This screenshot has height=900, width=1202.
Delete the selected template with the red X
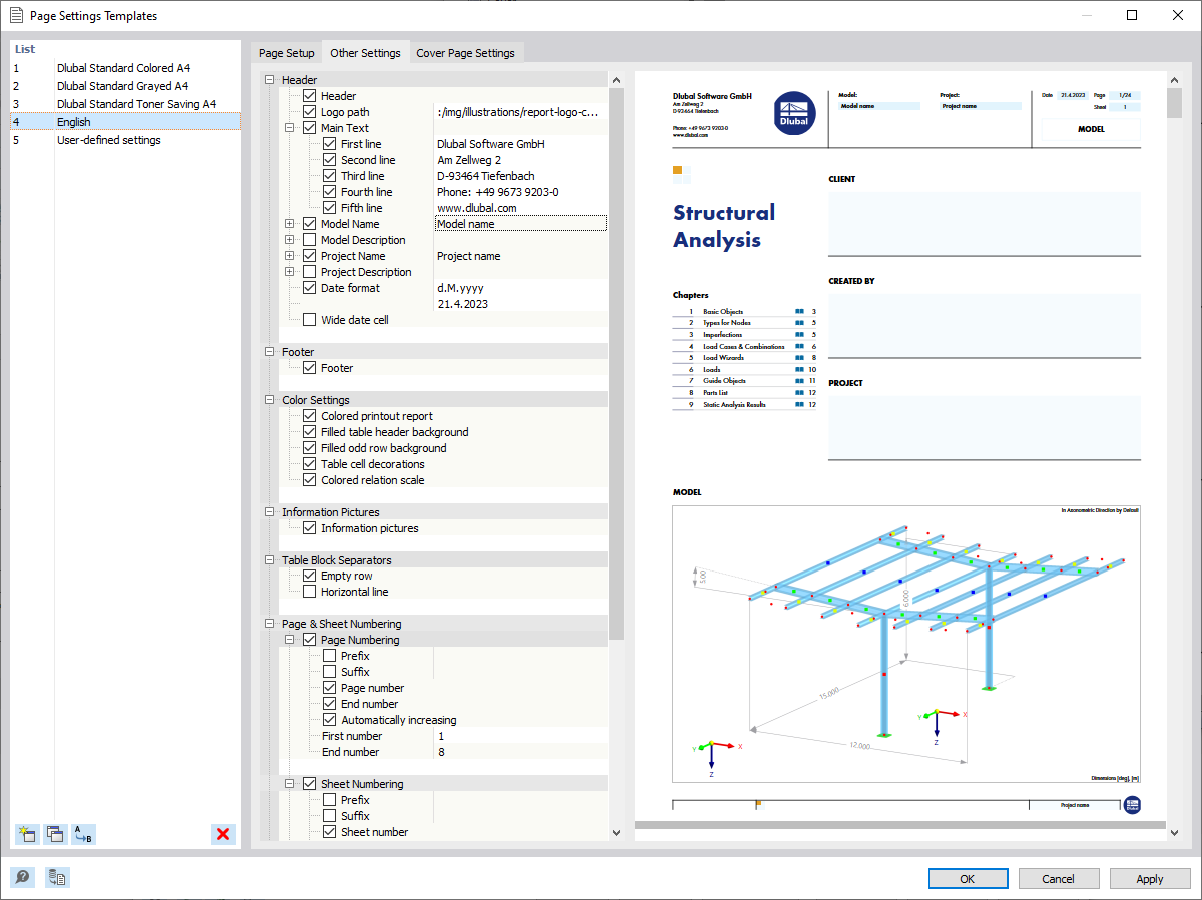223,834
